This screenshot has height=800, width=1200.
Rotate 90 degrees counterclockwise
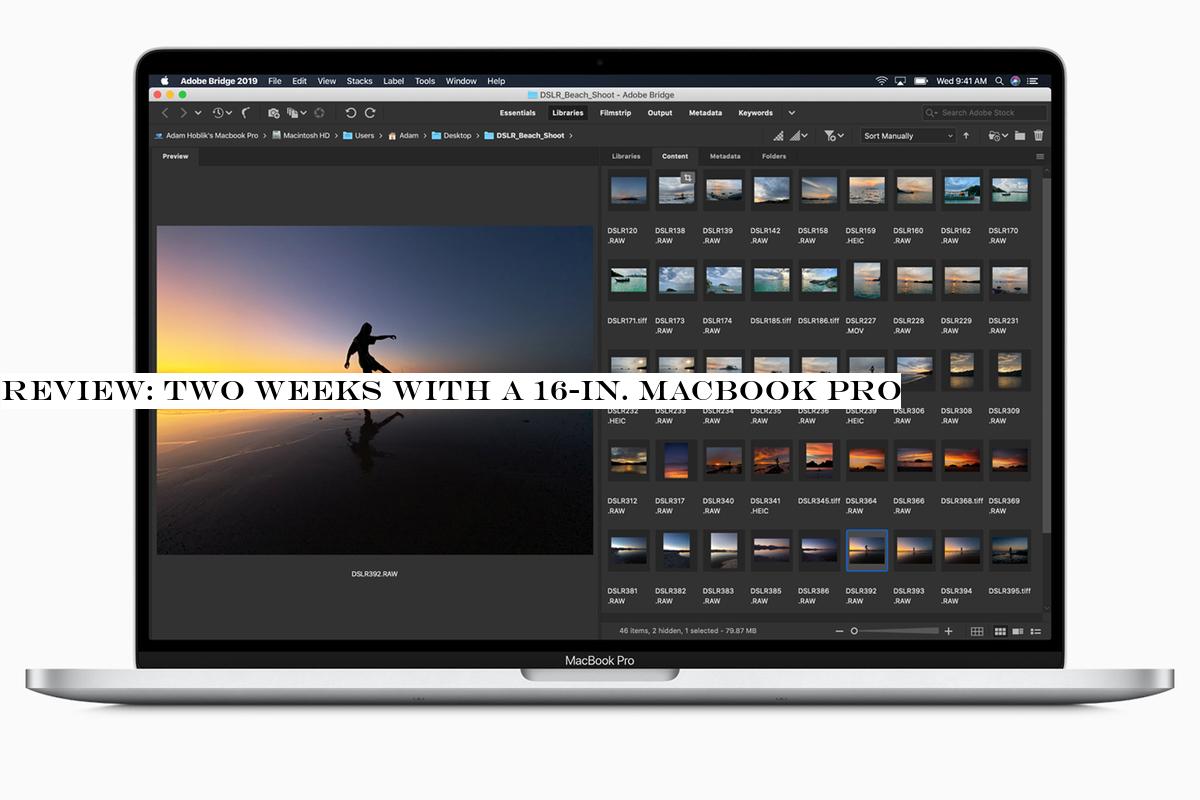[351, 113]
